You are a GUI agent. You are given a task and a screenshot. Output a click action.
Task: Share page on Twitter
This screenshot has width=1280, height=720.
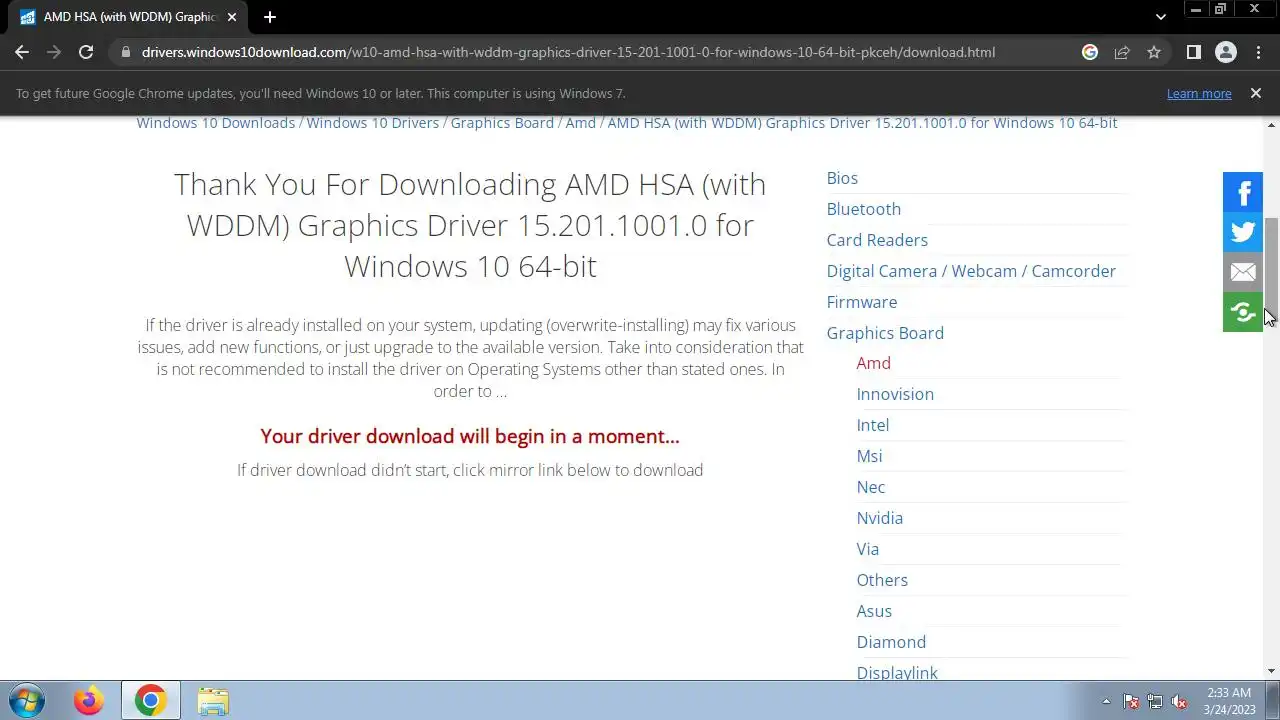[1243, 232]
